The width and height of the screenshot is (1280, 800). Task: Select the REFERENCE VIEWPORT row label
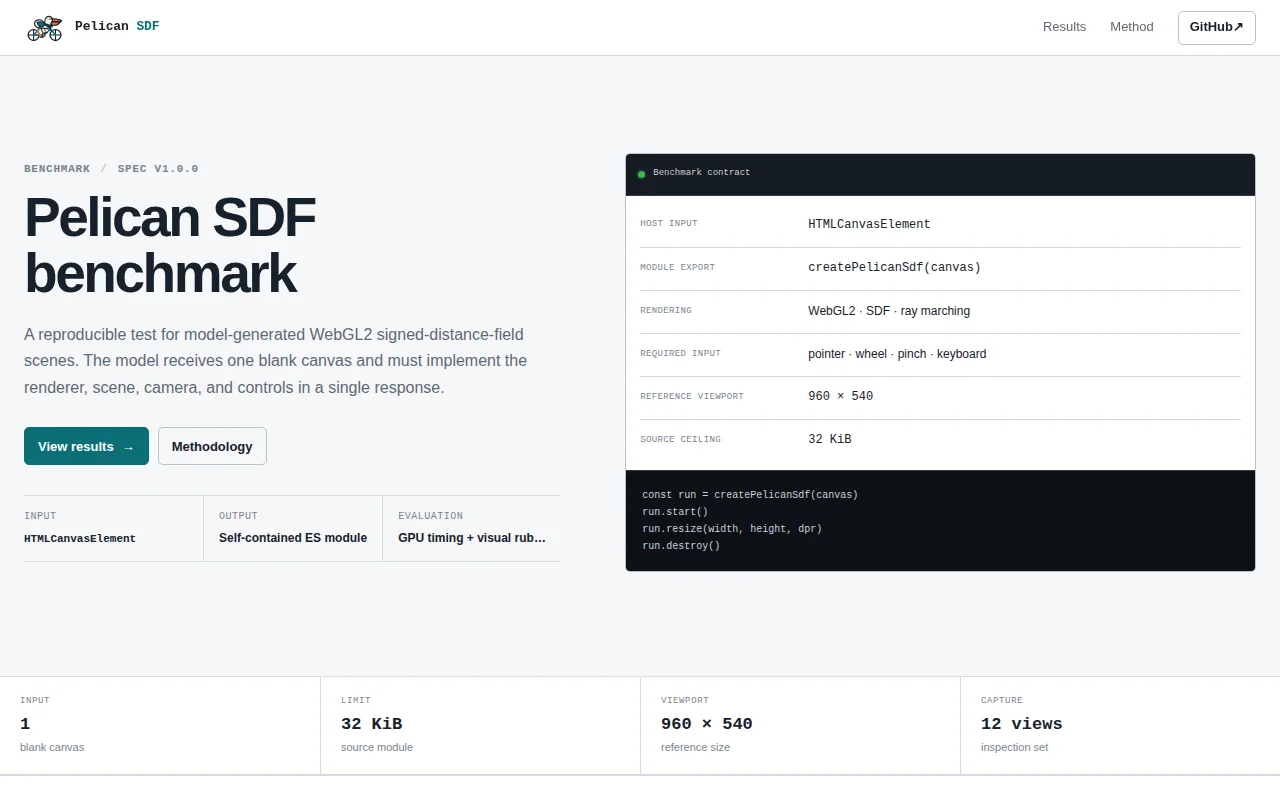(x=692, y=397)
